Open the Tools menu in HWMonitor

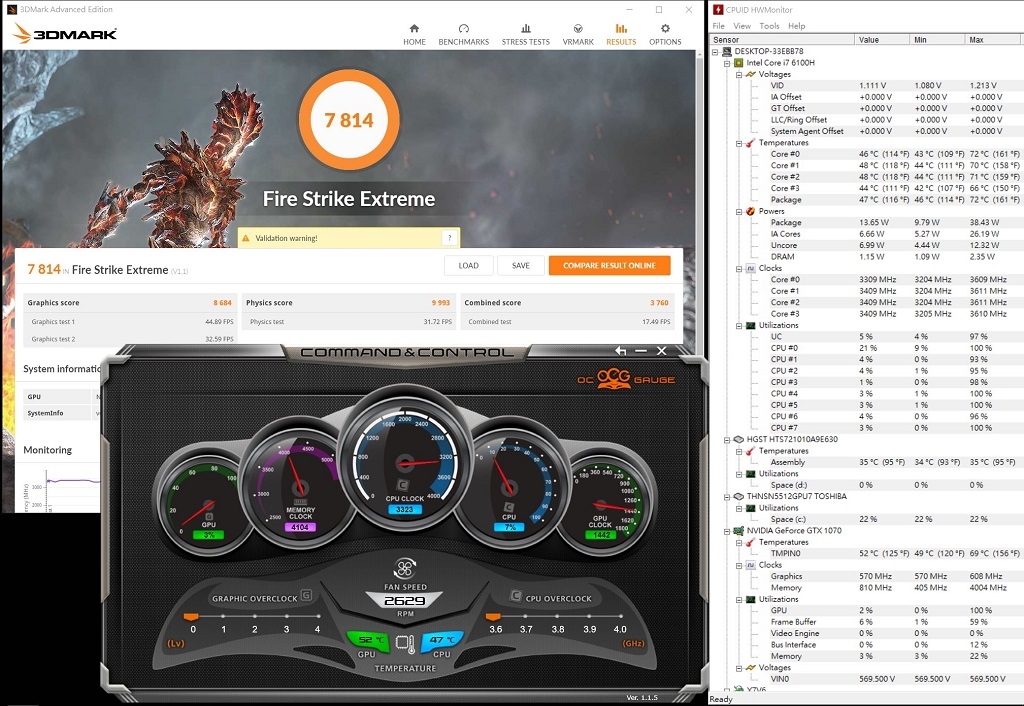tap(769, 26)
